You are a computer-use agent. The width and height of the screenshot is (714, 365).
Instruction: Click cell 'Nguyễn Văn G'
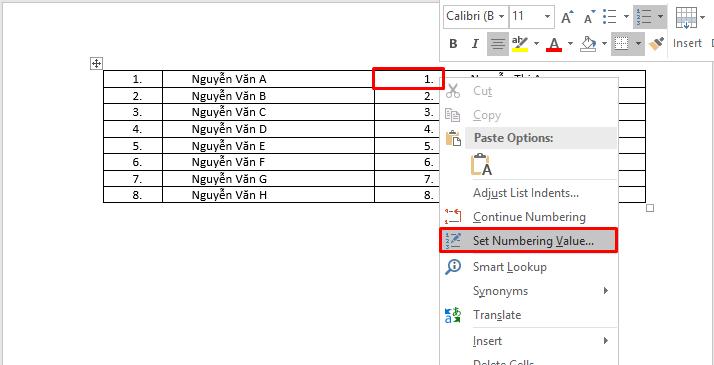coord(268,179)
